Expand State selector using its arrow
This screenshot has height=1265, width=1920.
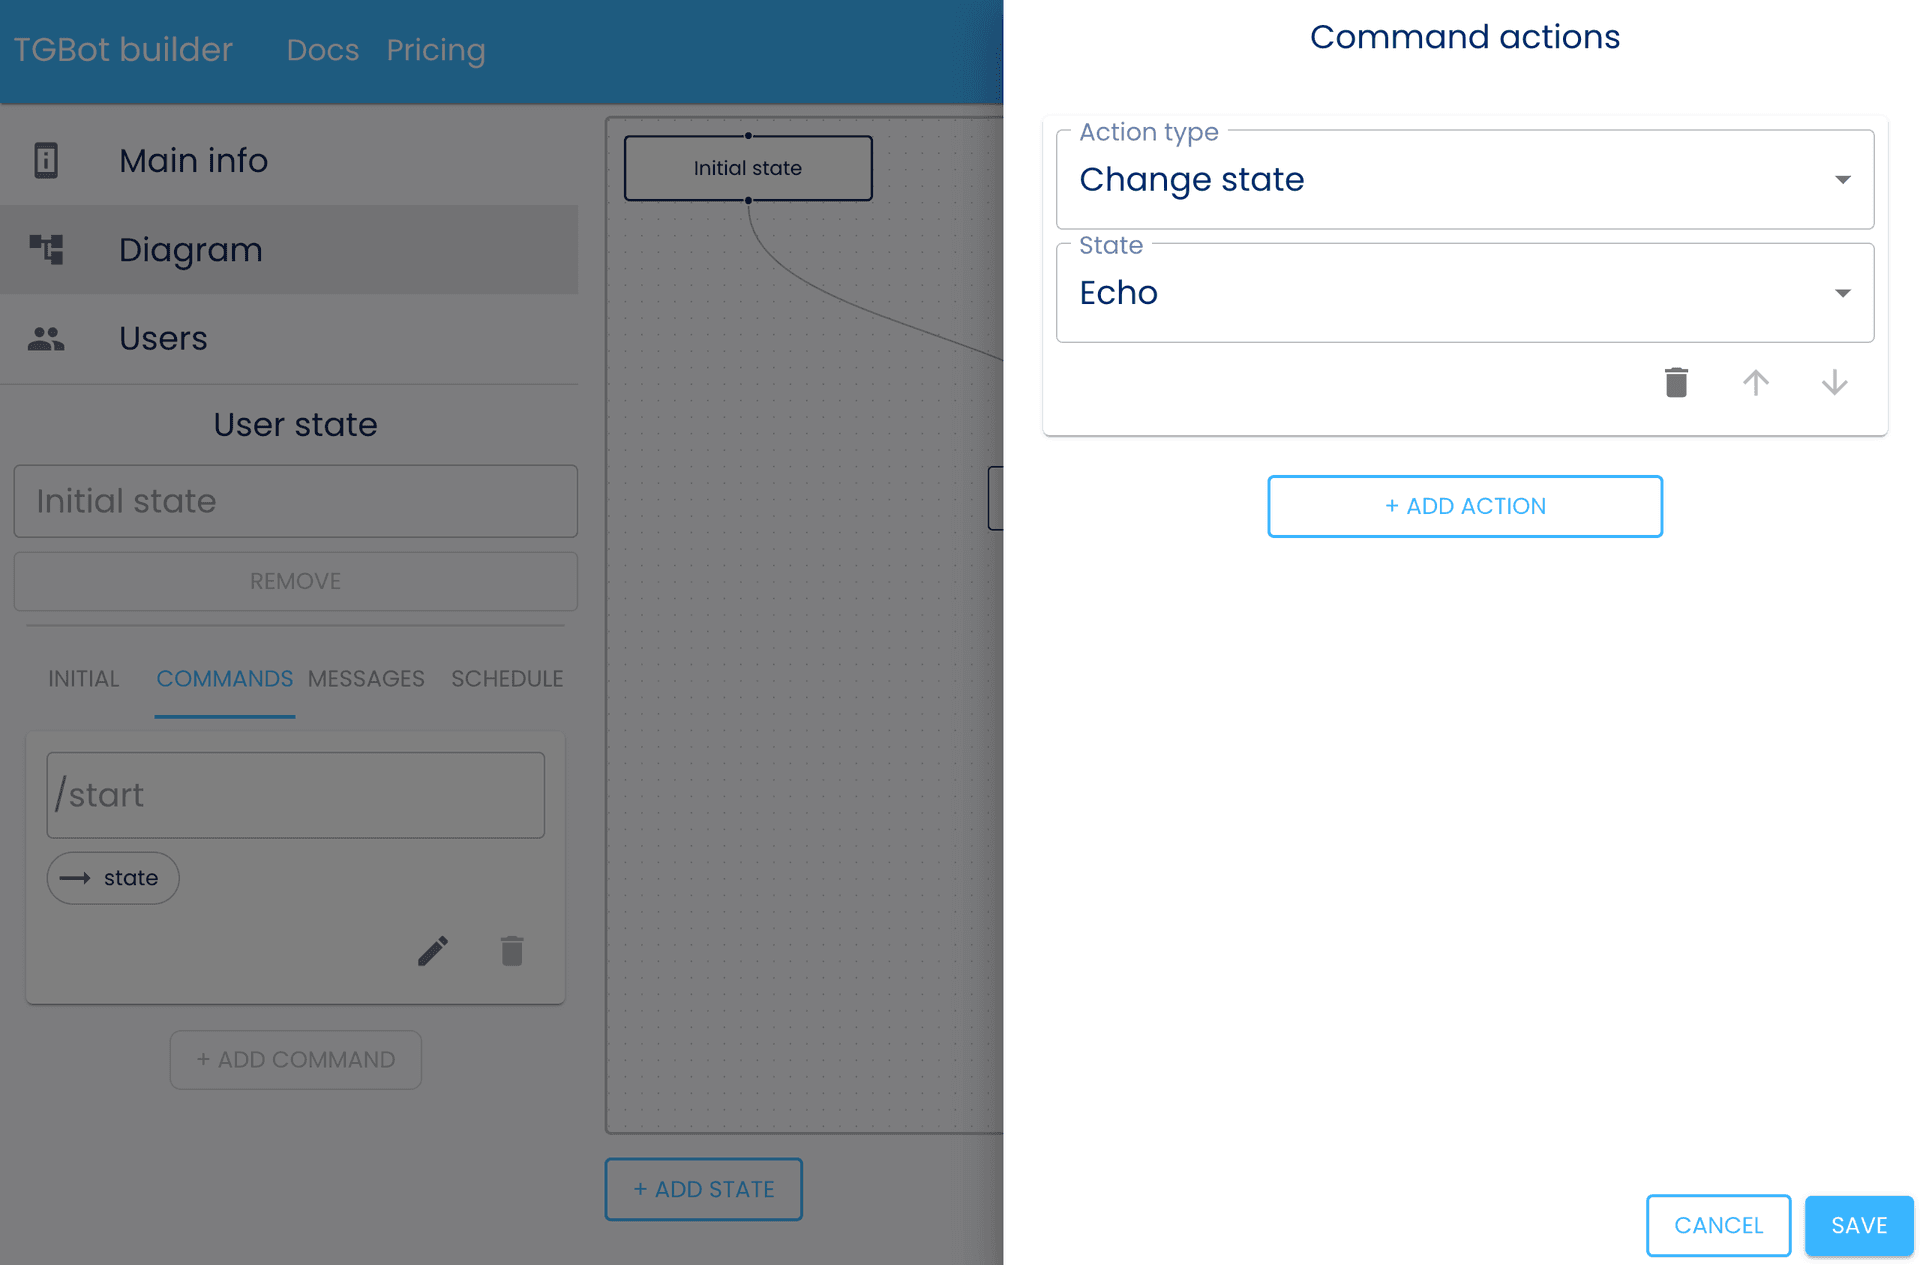coord(1842,293)
